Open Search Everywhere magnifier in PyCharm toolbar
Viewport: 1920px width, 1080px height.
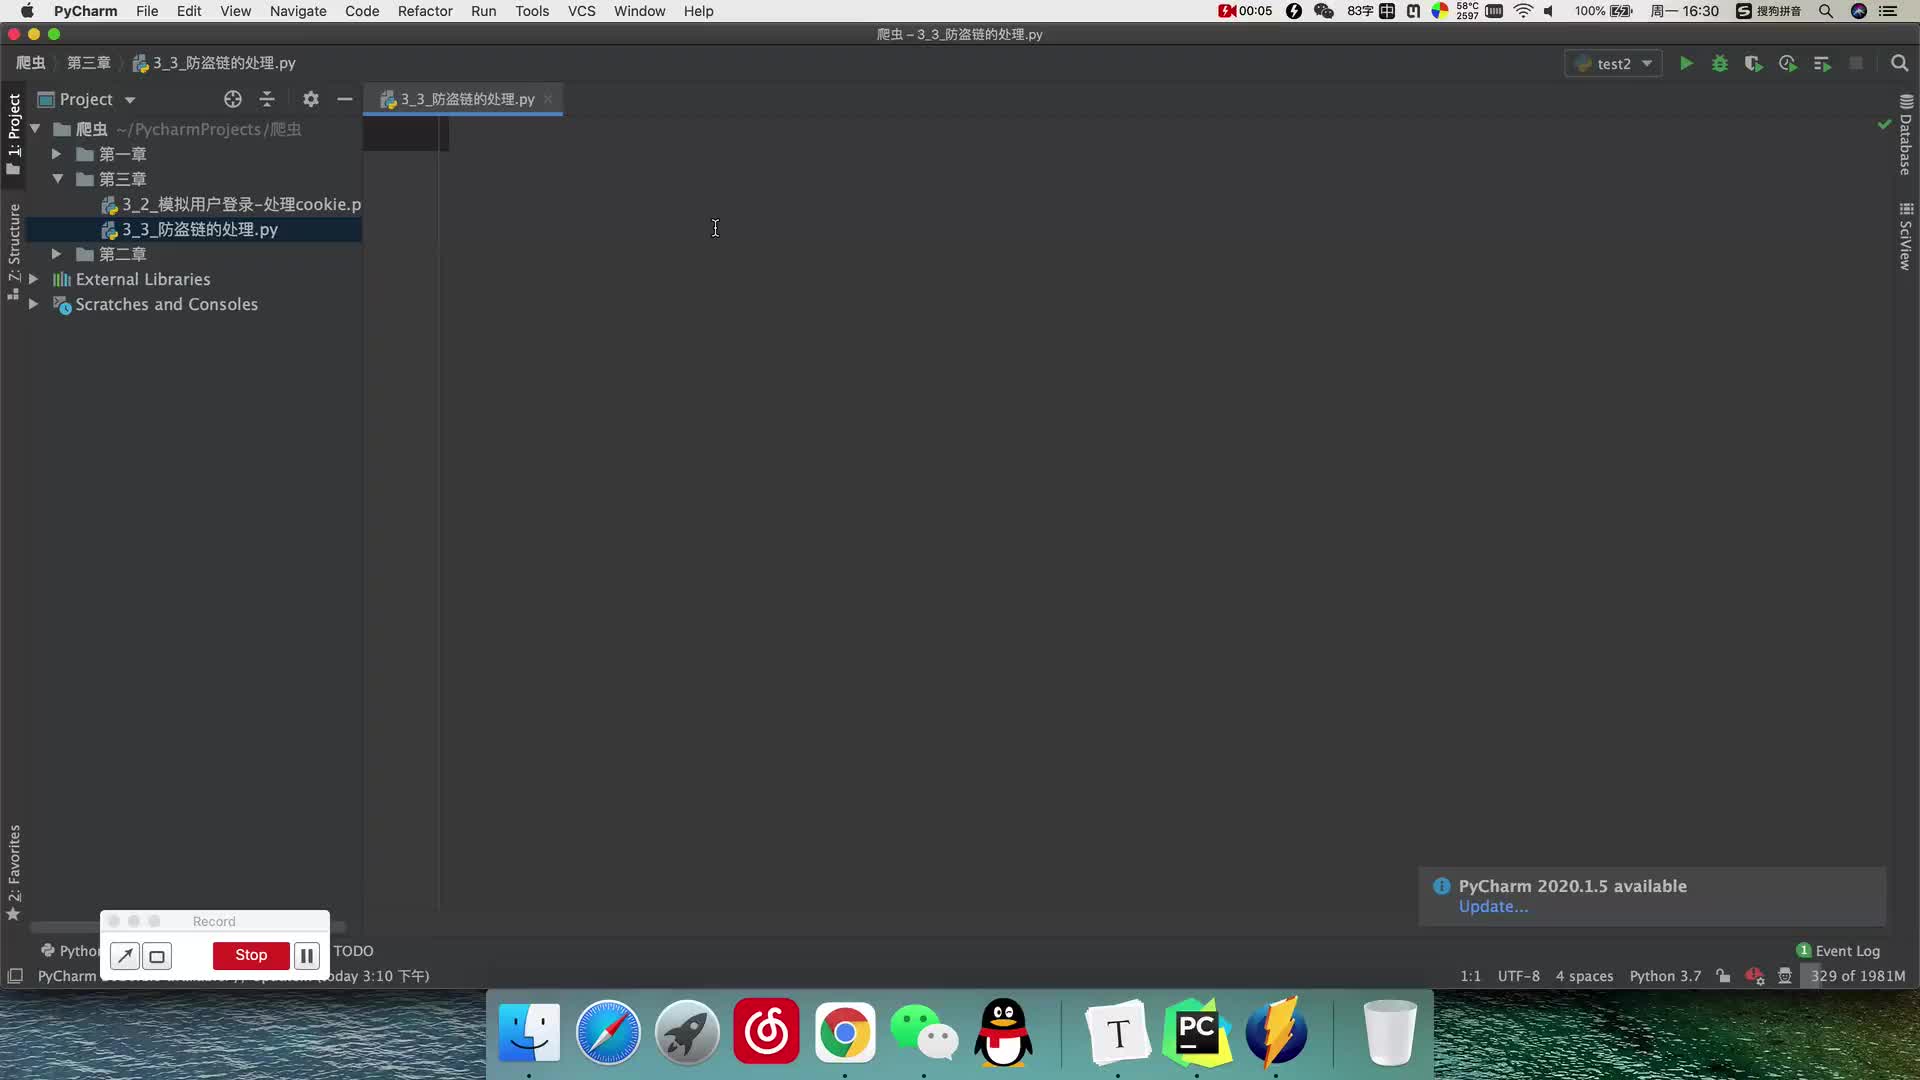1899,63
